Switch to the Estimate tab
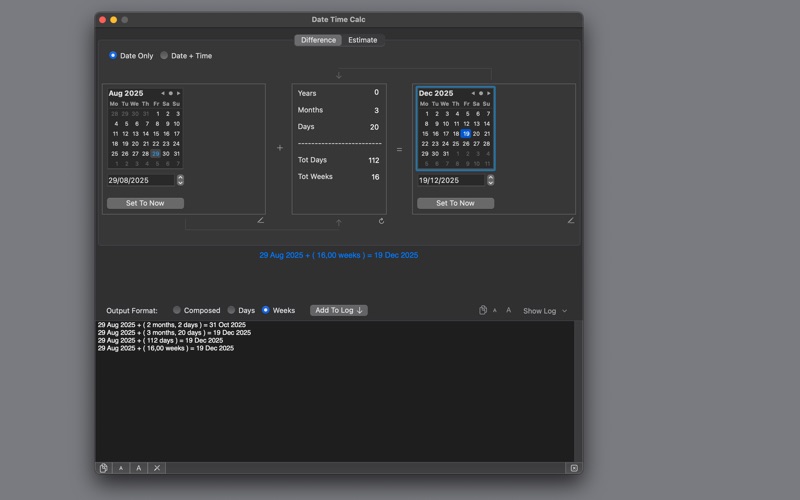 (363, 40)
